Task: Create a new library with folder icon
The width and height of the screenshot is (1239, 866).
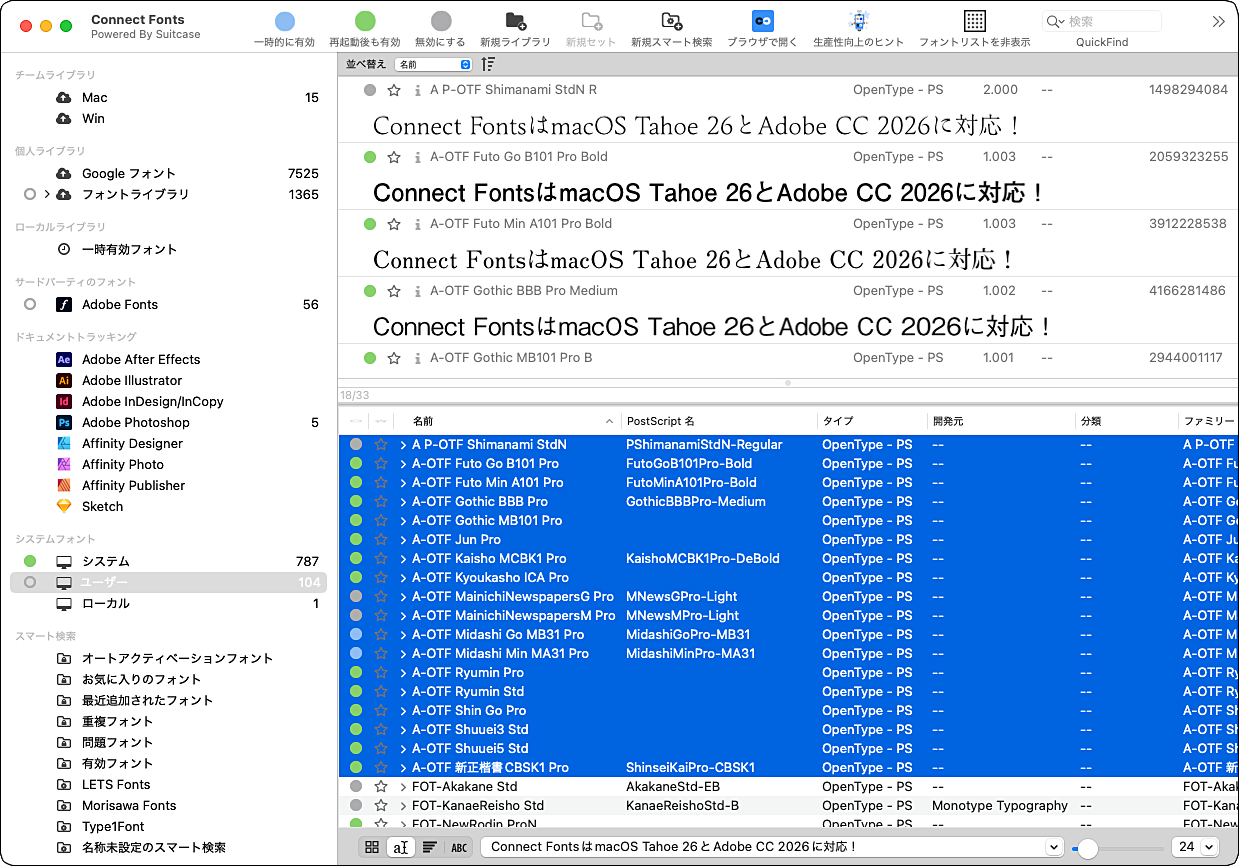Action: tap(516, 21)
